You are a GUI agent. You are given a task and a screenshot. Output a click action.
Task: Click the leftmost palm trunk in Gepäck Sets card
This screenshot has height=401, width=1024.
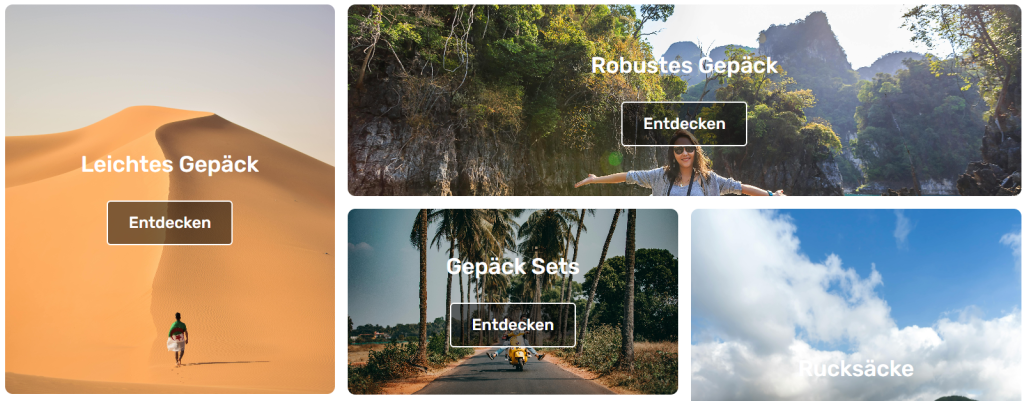click(x=423, y=287)
